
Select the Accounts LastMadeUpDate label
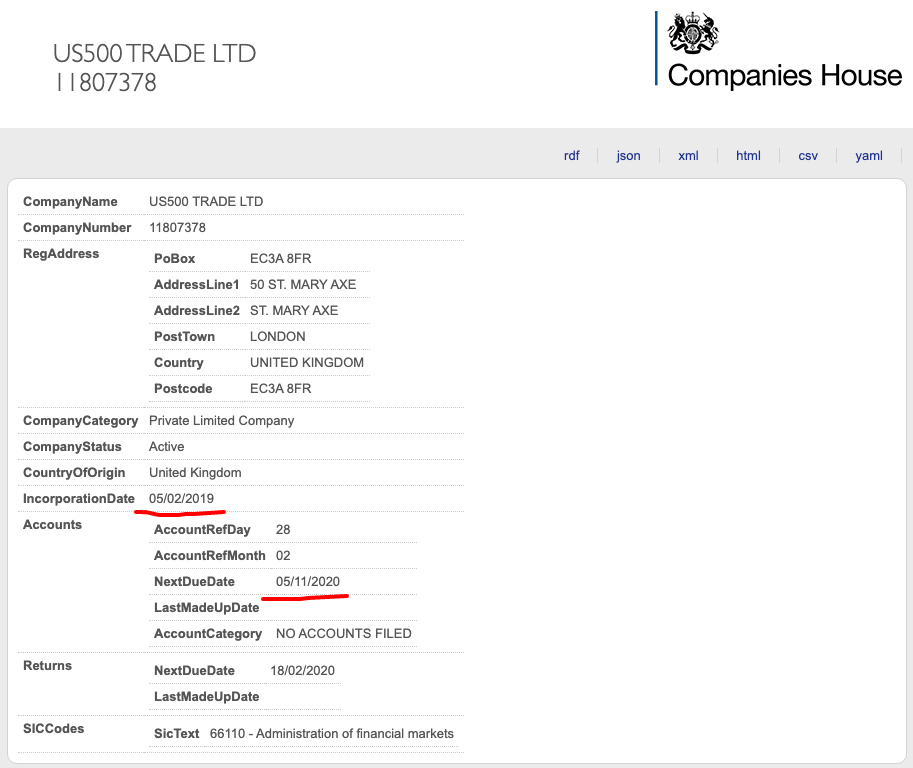pyautogui.click(x=207, y=608)
